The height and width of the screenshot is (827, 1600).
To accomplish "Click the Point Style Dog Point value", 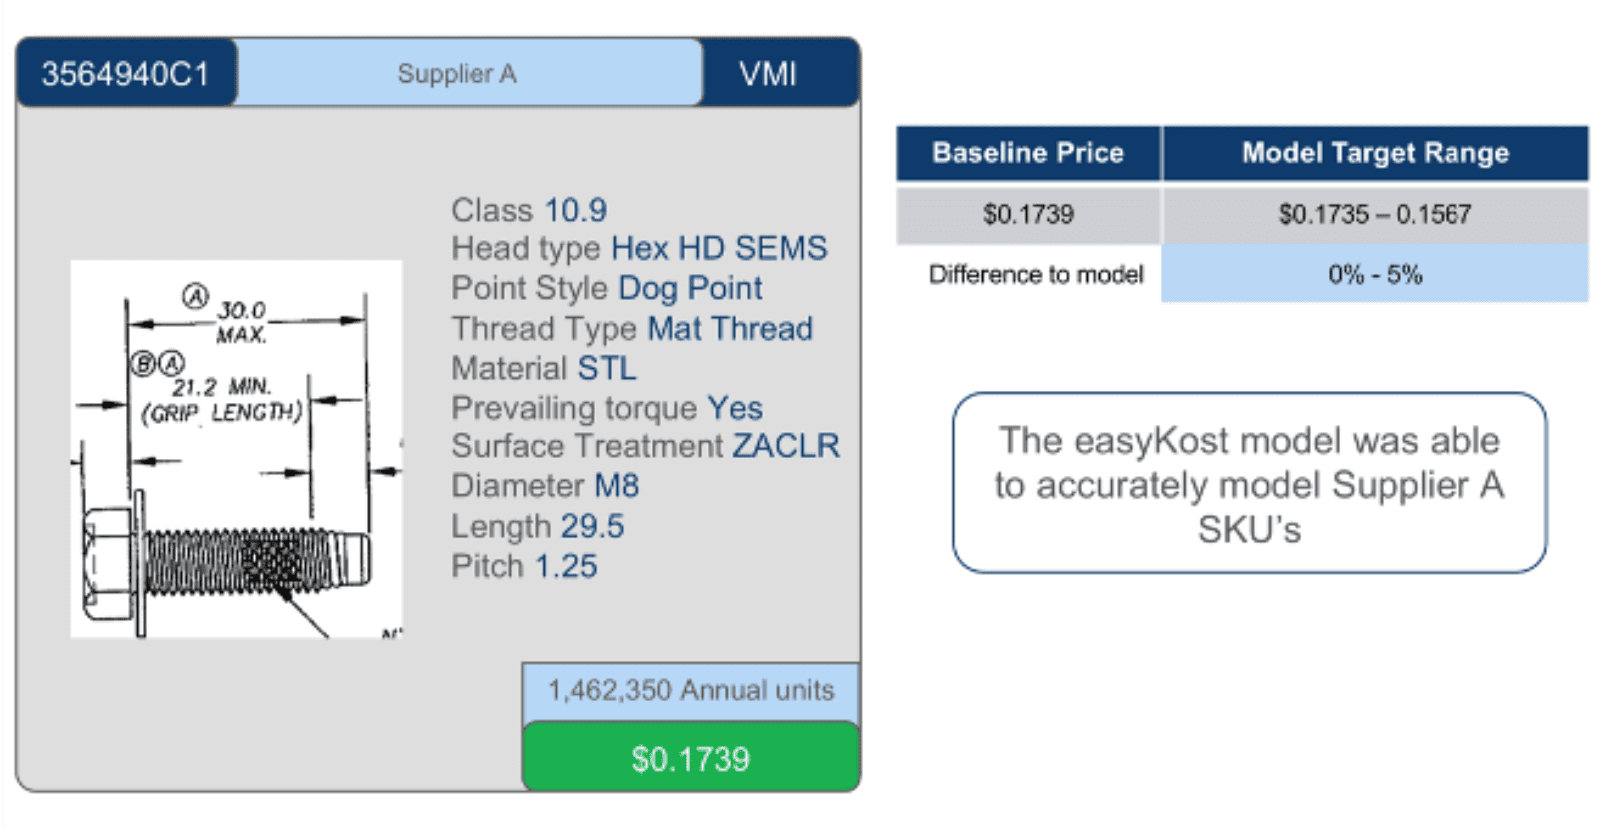I will (x=690, y=288).
